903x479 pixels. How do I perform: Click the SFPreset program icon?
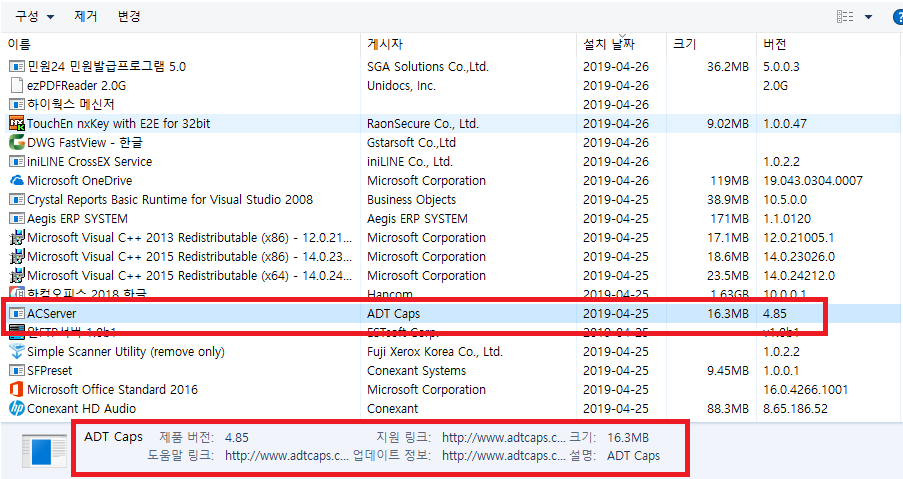pos(17,371)
